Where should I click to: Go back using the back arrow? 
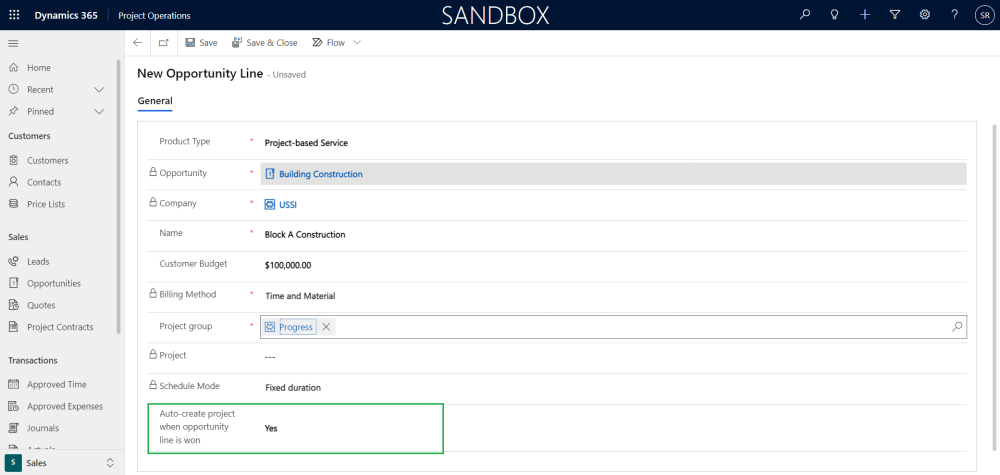point(137,43)
